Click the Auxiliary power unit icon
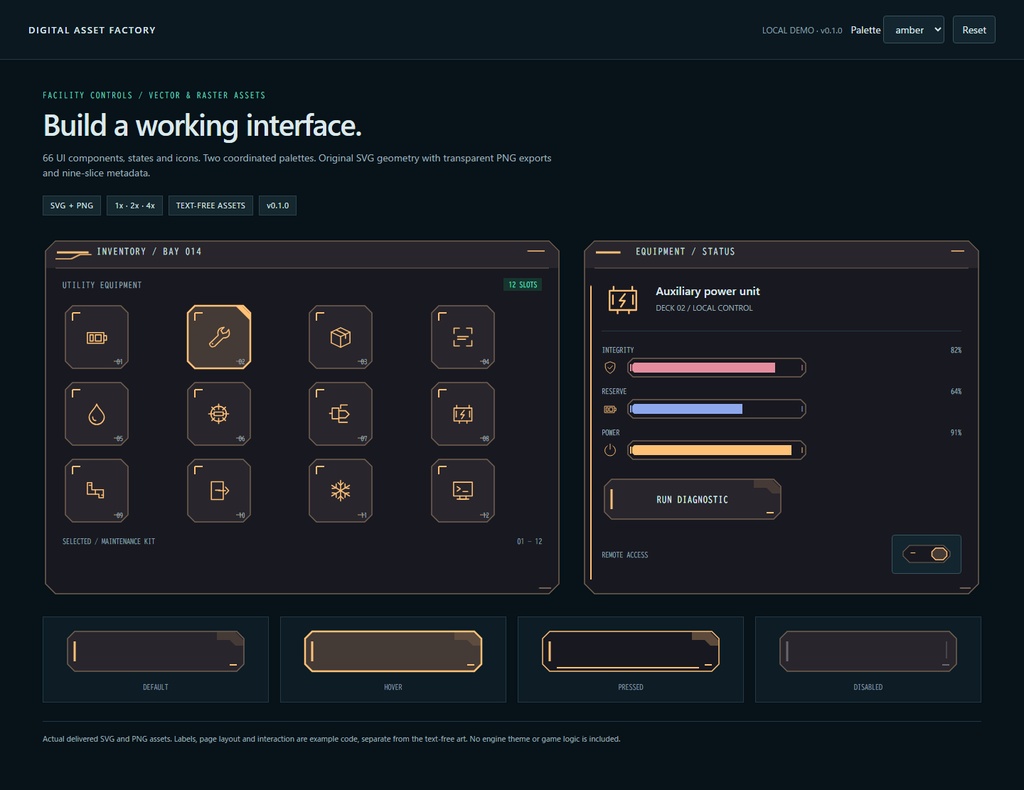The width and height of the screenshot is (1024, 790). [622, 300]
